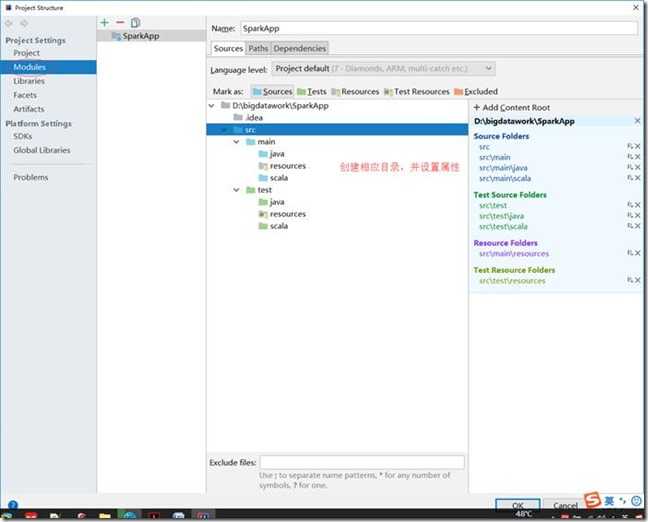The image size is (648, 522).
Task: Mark the folder as Resources
Action: (x=355, y=91)
